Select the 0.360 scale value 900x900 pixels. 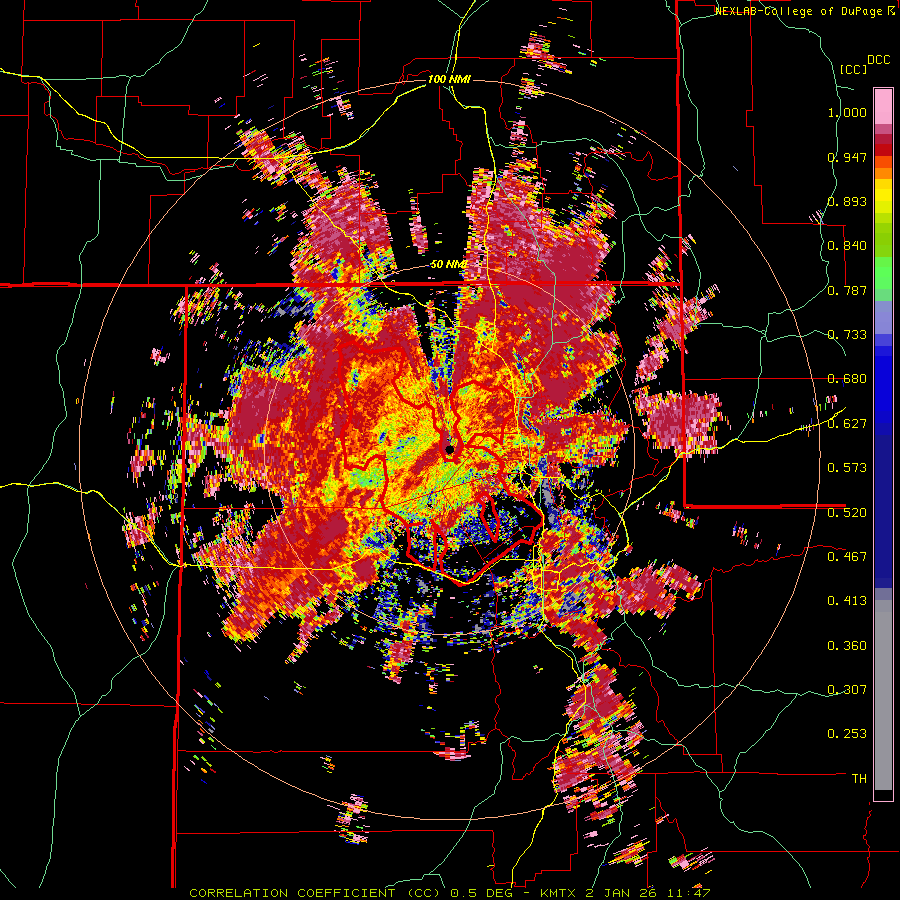pyautogui.click(x=847, y=645)
